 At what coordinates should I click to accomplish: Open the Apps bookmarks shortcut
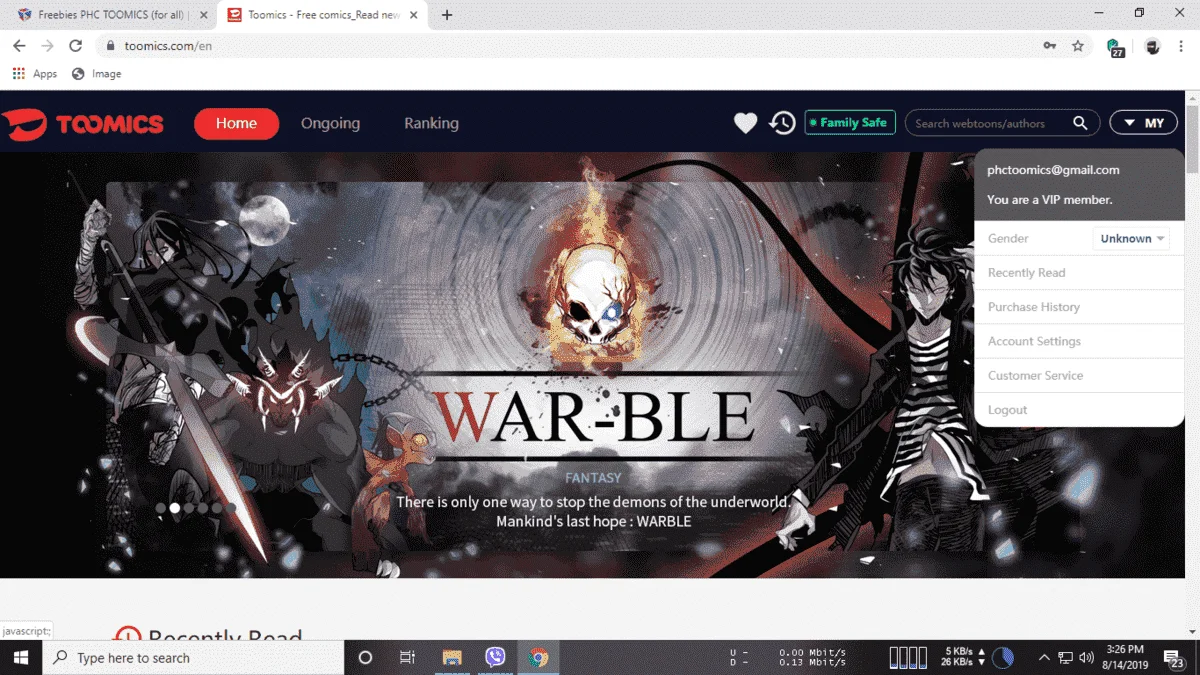[x=35, y=74]
